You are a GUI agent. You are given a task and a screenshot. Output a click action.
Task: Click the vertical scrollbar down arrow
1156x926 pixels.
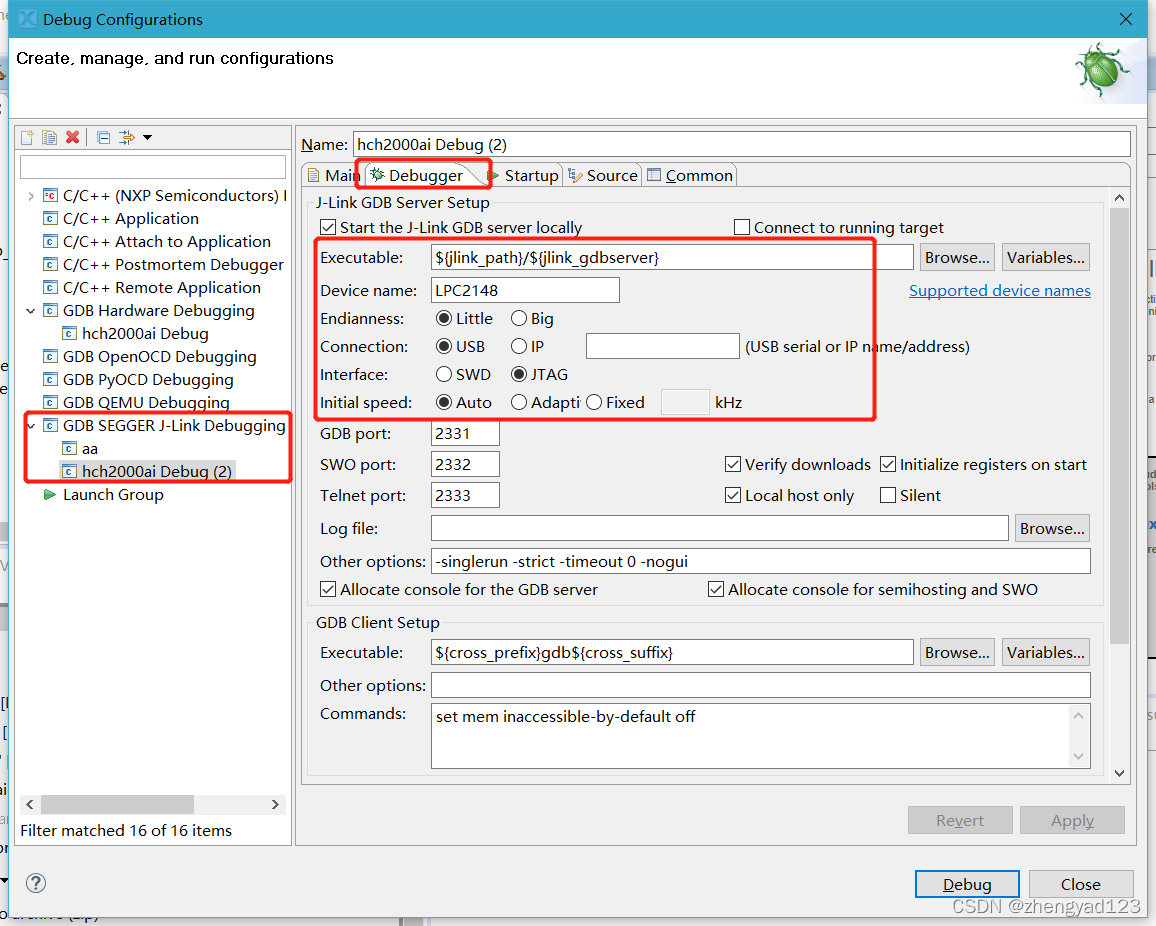(x=1119, y=773)
